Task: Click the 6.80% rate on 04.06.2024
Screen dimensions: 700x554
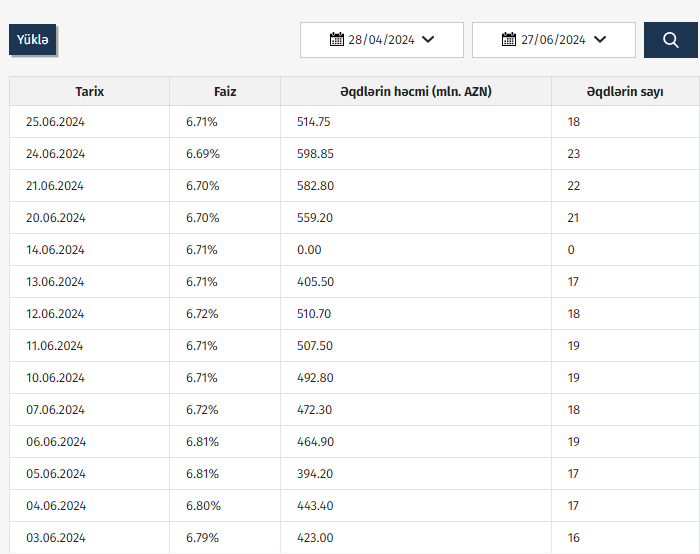Action: pyautogui.click(x=202, y=506)
